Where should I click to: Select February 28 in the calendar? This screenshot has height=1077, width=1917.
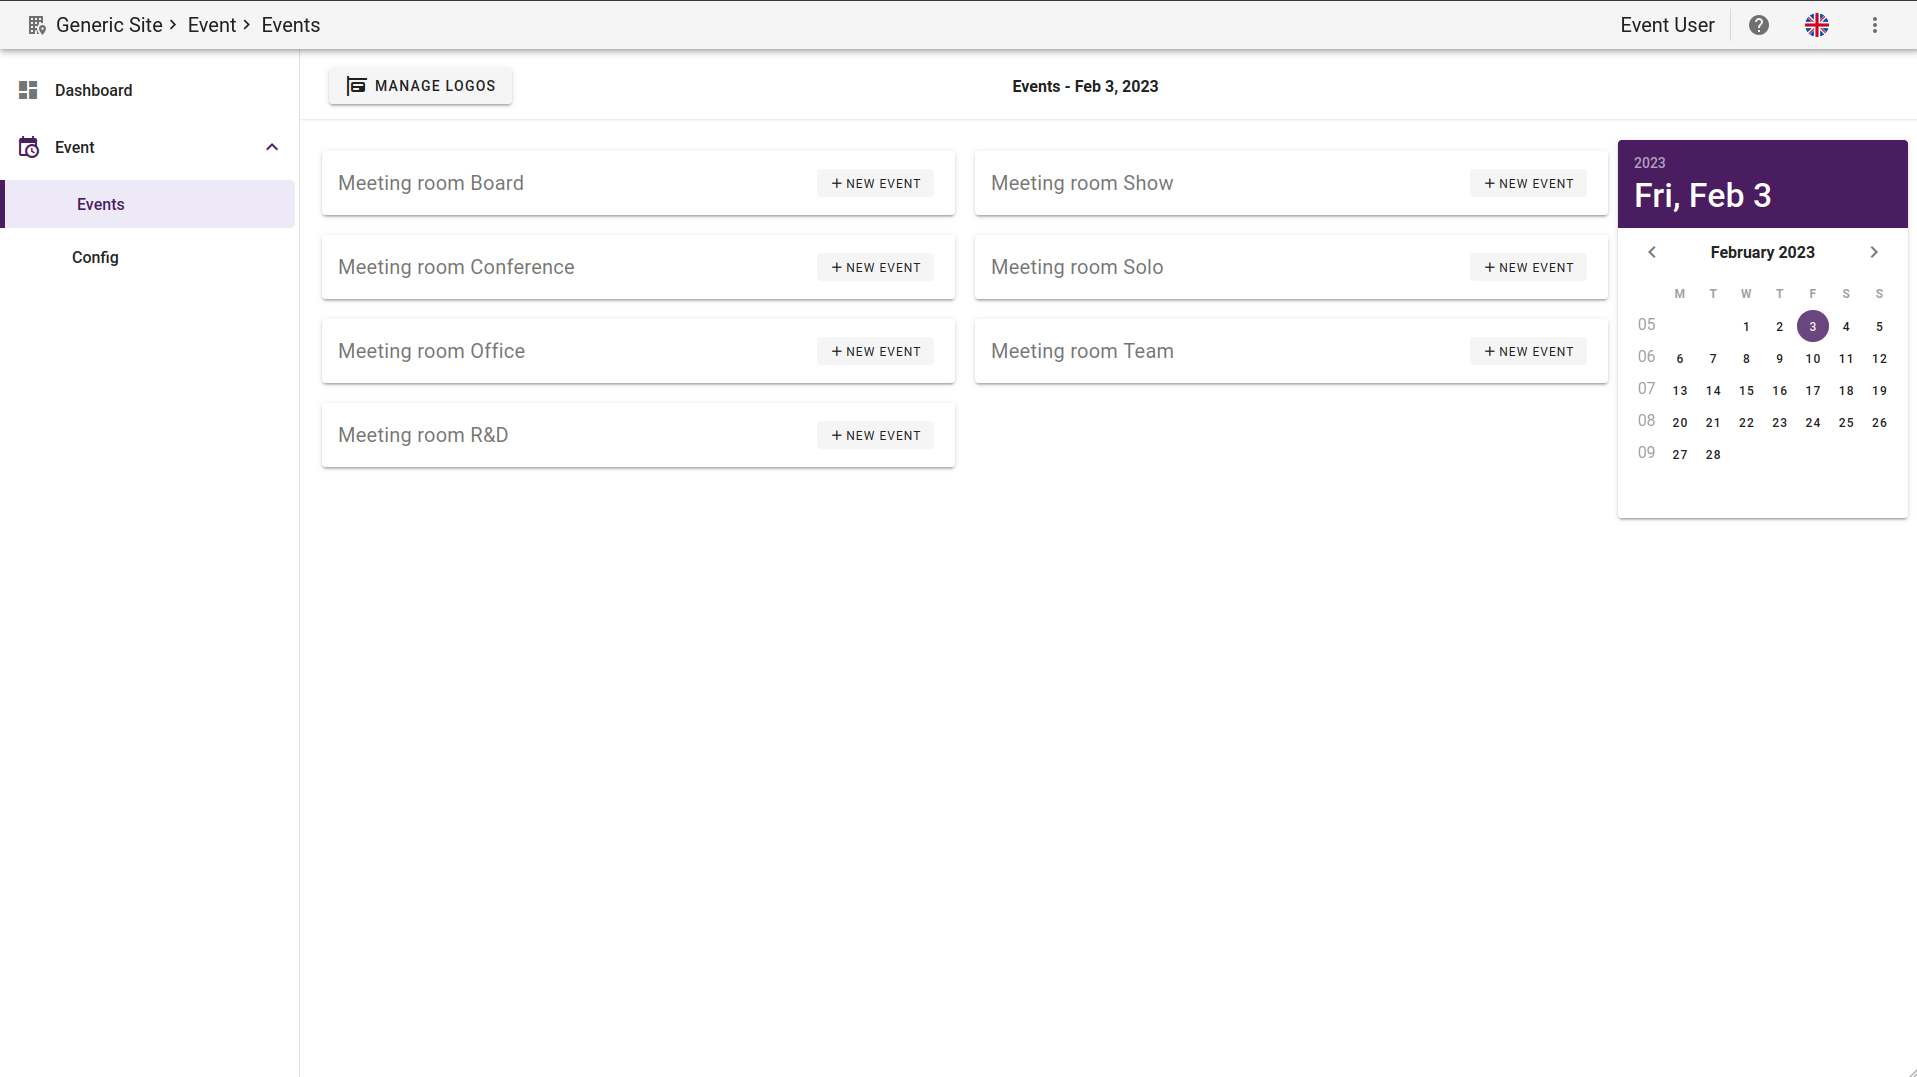click(x=1713, y=454)
